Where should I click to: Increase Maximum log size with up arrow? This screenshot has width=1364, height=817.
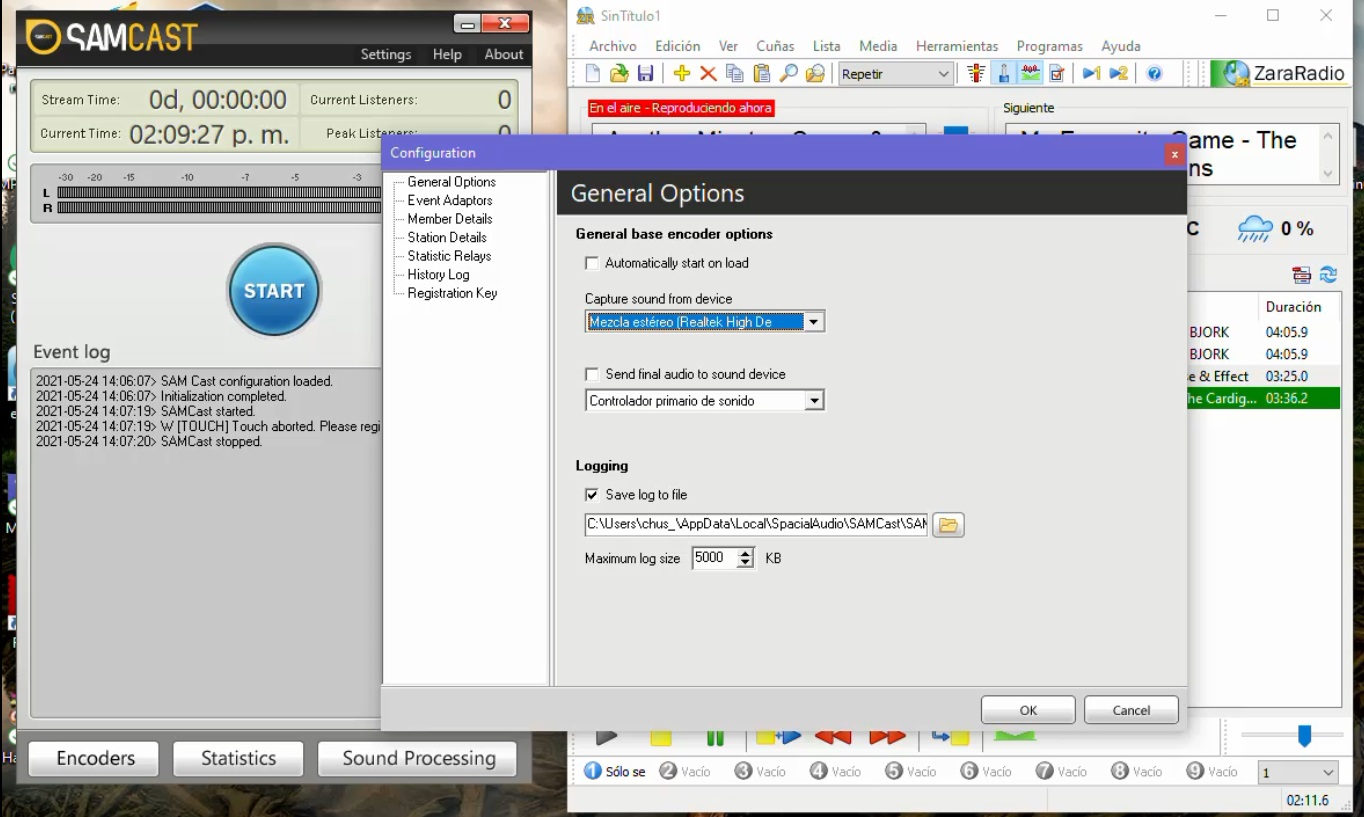[x=745, y=553]
